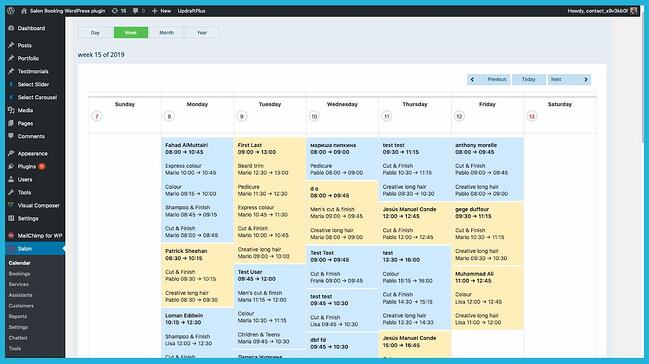Open Jesús Manuel Conde 12:00 booking

(415, 223)
